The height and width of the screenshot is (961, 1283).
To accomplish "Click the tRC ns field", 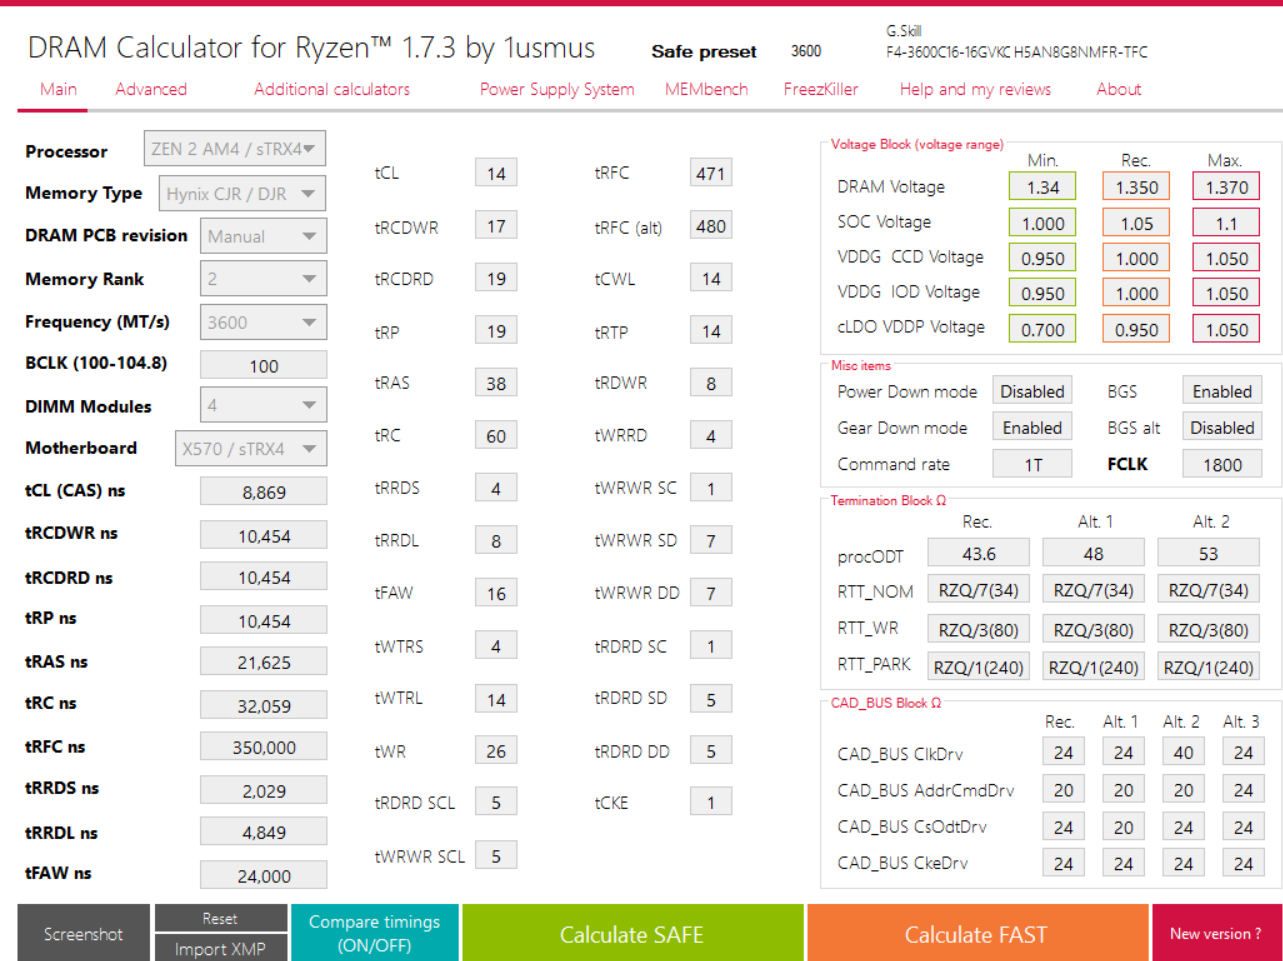I will coord(263,705).
